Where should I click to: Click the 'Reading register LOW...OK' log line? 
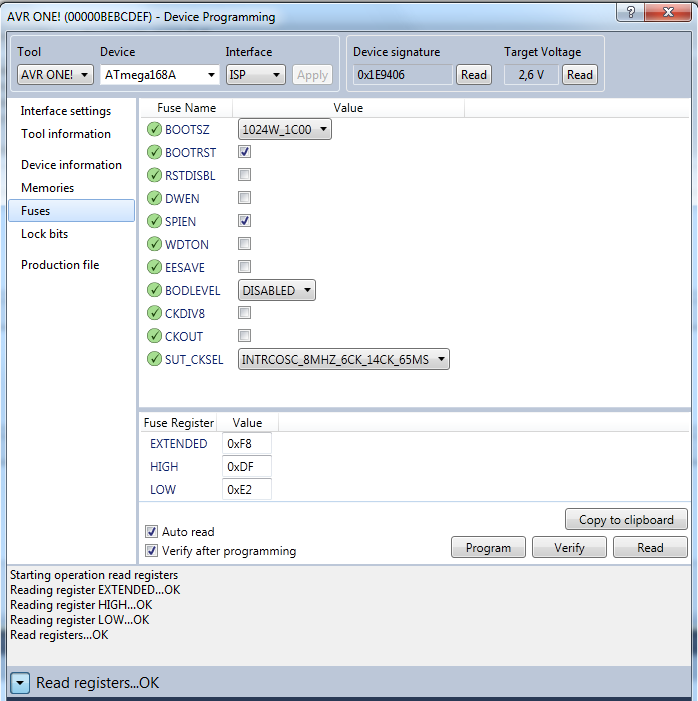80,620
